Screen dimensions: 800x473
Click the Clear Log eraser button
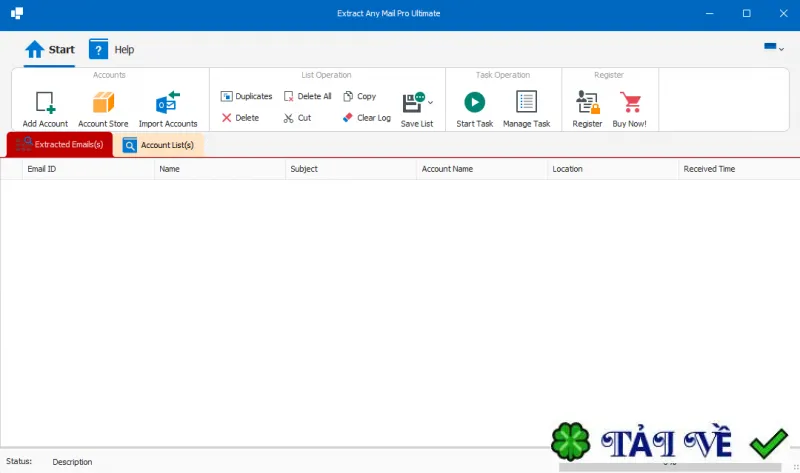point(367,118)
